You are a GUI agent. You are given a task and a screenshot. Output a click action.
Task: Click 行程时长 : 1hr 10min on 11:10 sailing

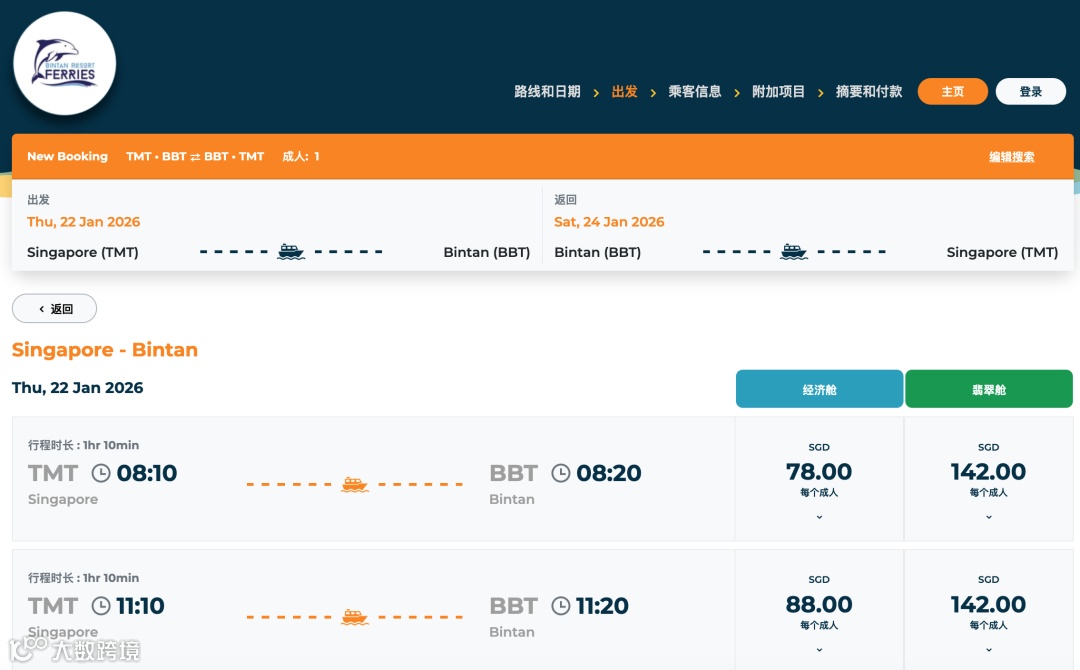(x=83, y=578)
